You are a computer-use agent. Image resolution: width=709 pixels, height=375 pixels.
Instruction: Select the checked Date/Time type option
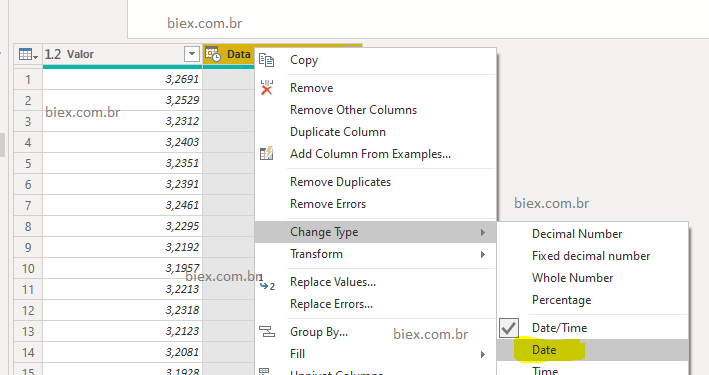pos(593,328)
